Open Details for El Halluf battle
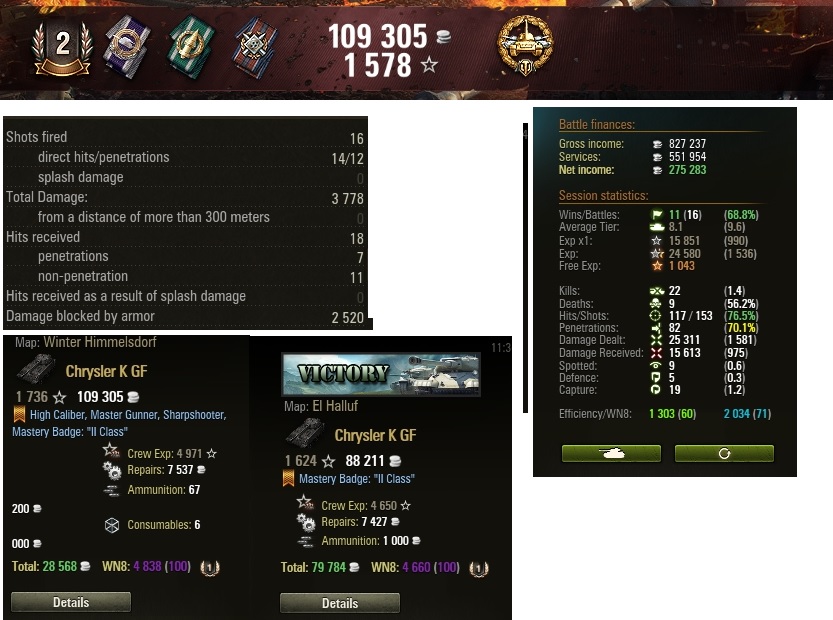This screenshot has width=833, height=620. [340, 603]
